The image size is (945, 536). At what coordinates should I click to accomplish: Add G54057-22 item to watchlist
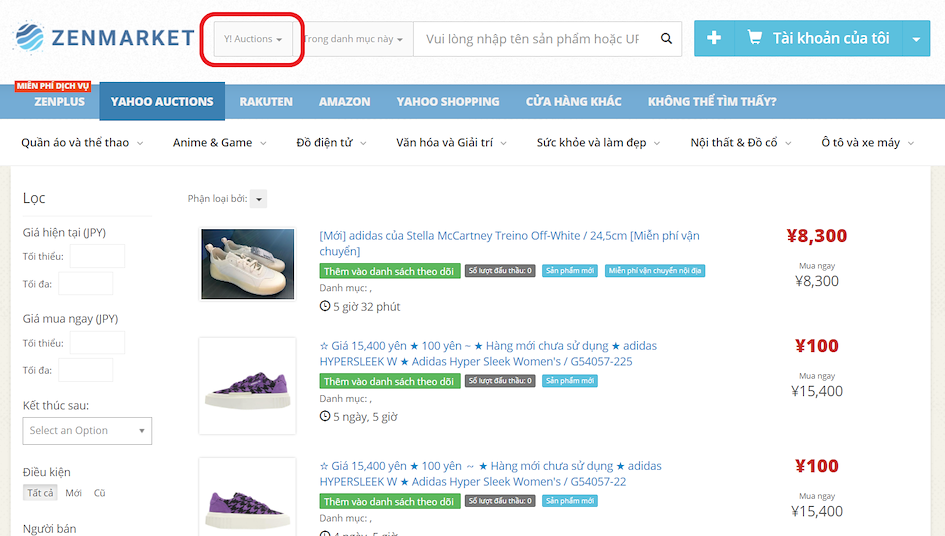[x=389, y=501]
